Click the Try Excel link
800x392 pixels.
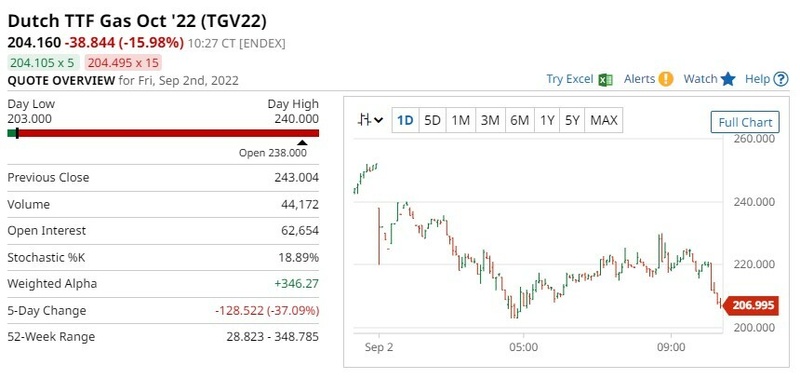pyautogui.click(x=569, y=79)
